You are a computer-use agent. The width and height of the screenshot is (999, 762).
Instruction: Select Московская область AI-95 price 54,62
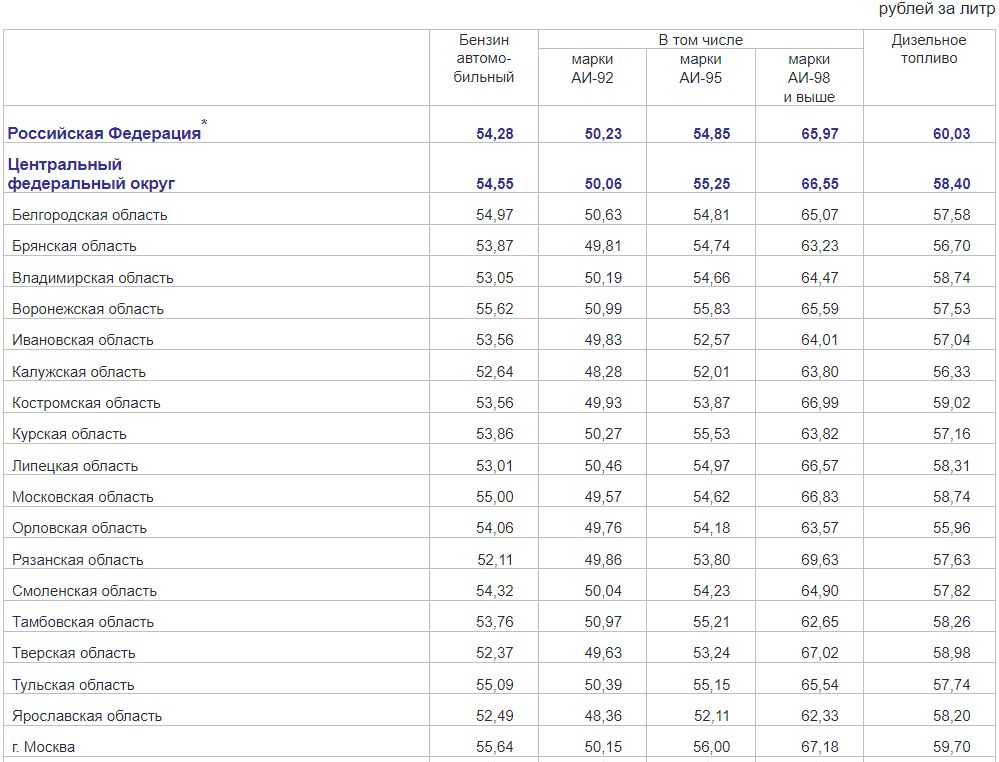[x=711, y=496]
